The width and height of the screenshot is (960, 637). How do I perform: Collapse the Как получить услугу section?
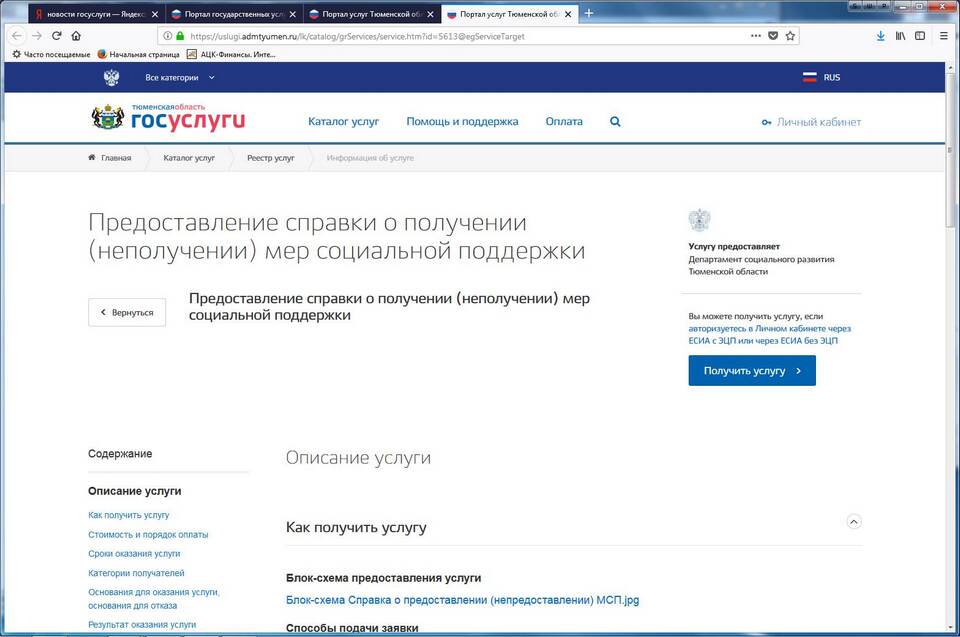pyautogui.click(x=854, y=521)
